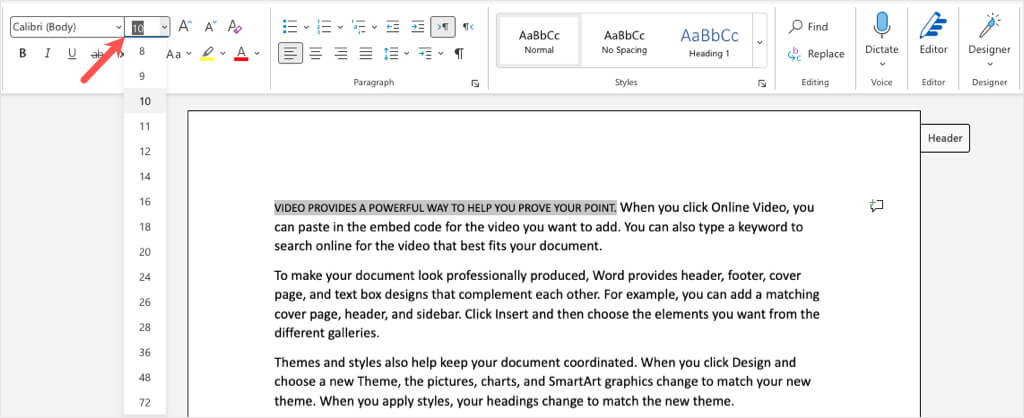Choose font size 36 in the dropdown
Screen dimensions: 1024x418
tap(145, 352)
